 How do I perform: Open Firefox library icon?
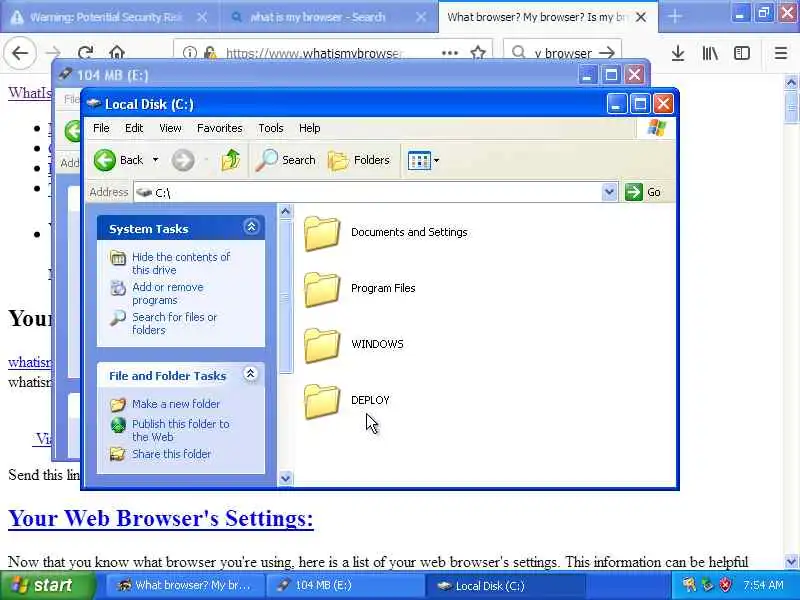tap(710, 53)
